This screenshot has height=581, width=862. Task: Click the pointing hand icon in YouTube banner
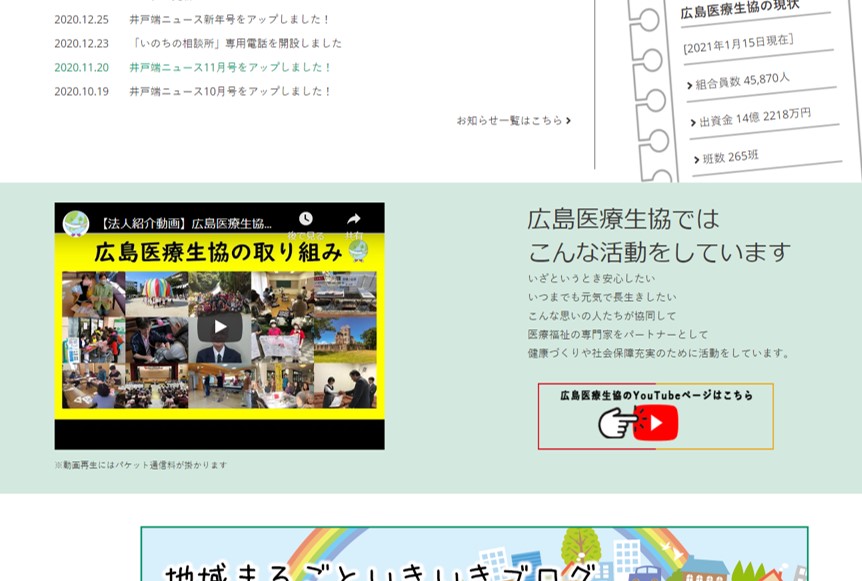pos(615,424)
